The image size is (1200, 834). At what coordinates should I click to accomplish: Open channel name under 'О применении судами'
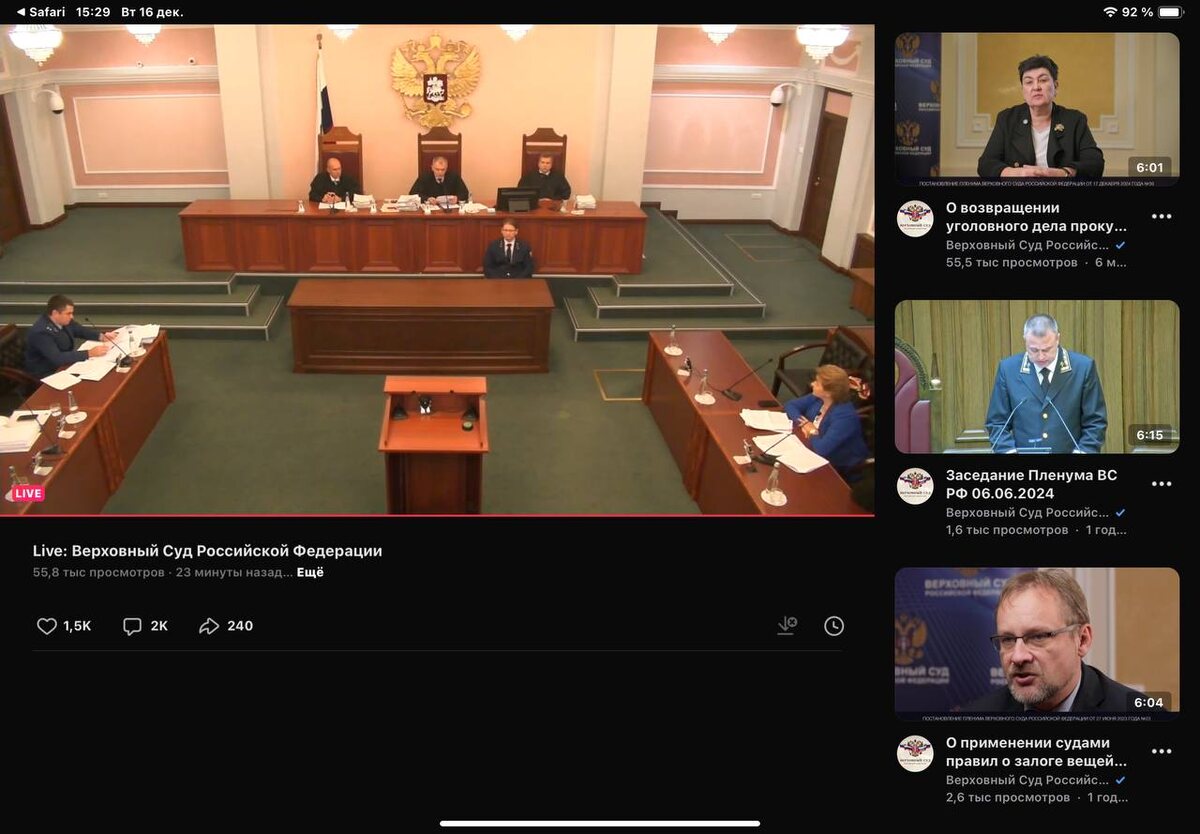tap(1028, 780)
